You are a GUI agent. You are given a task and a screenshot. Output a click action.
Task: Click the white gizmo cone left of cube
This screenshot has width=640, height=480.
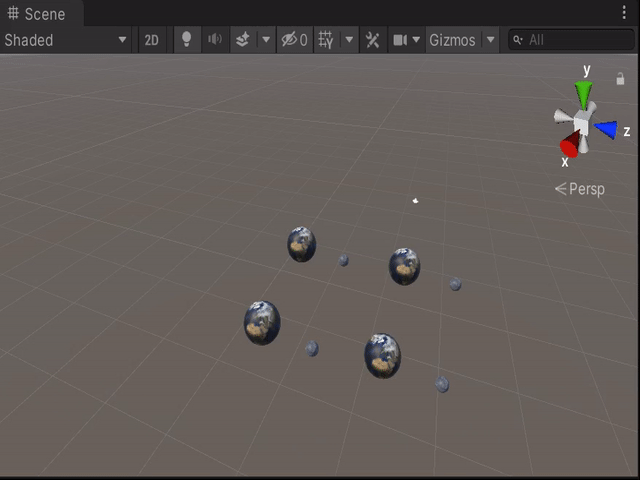coord(563,116)
